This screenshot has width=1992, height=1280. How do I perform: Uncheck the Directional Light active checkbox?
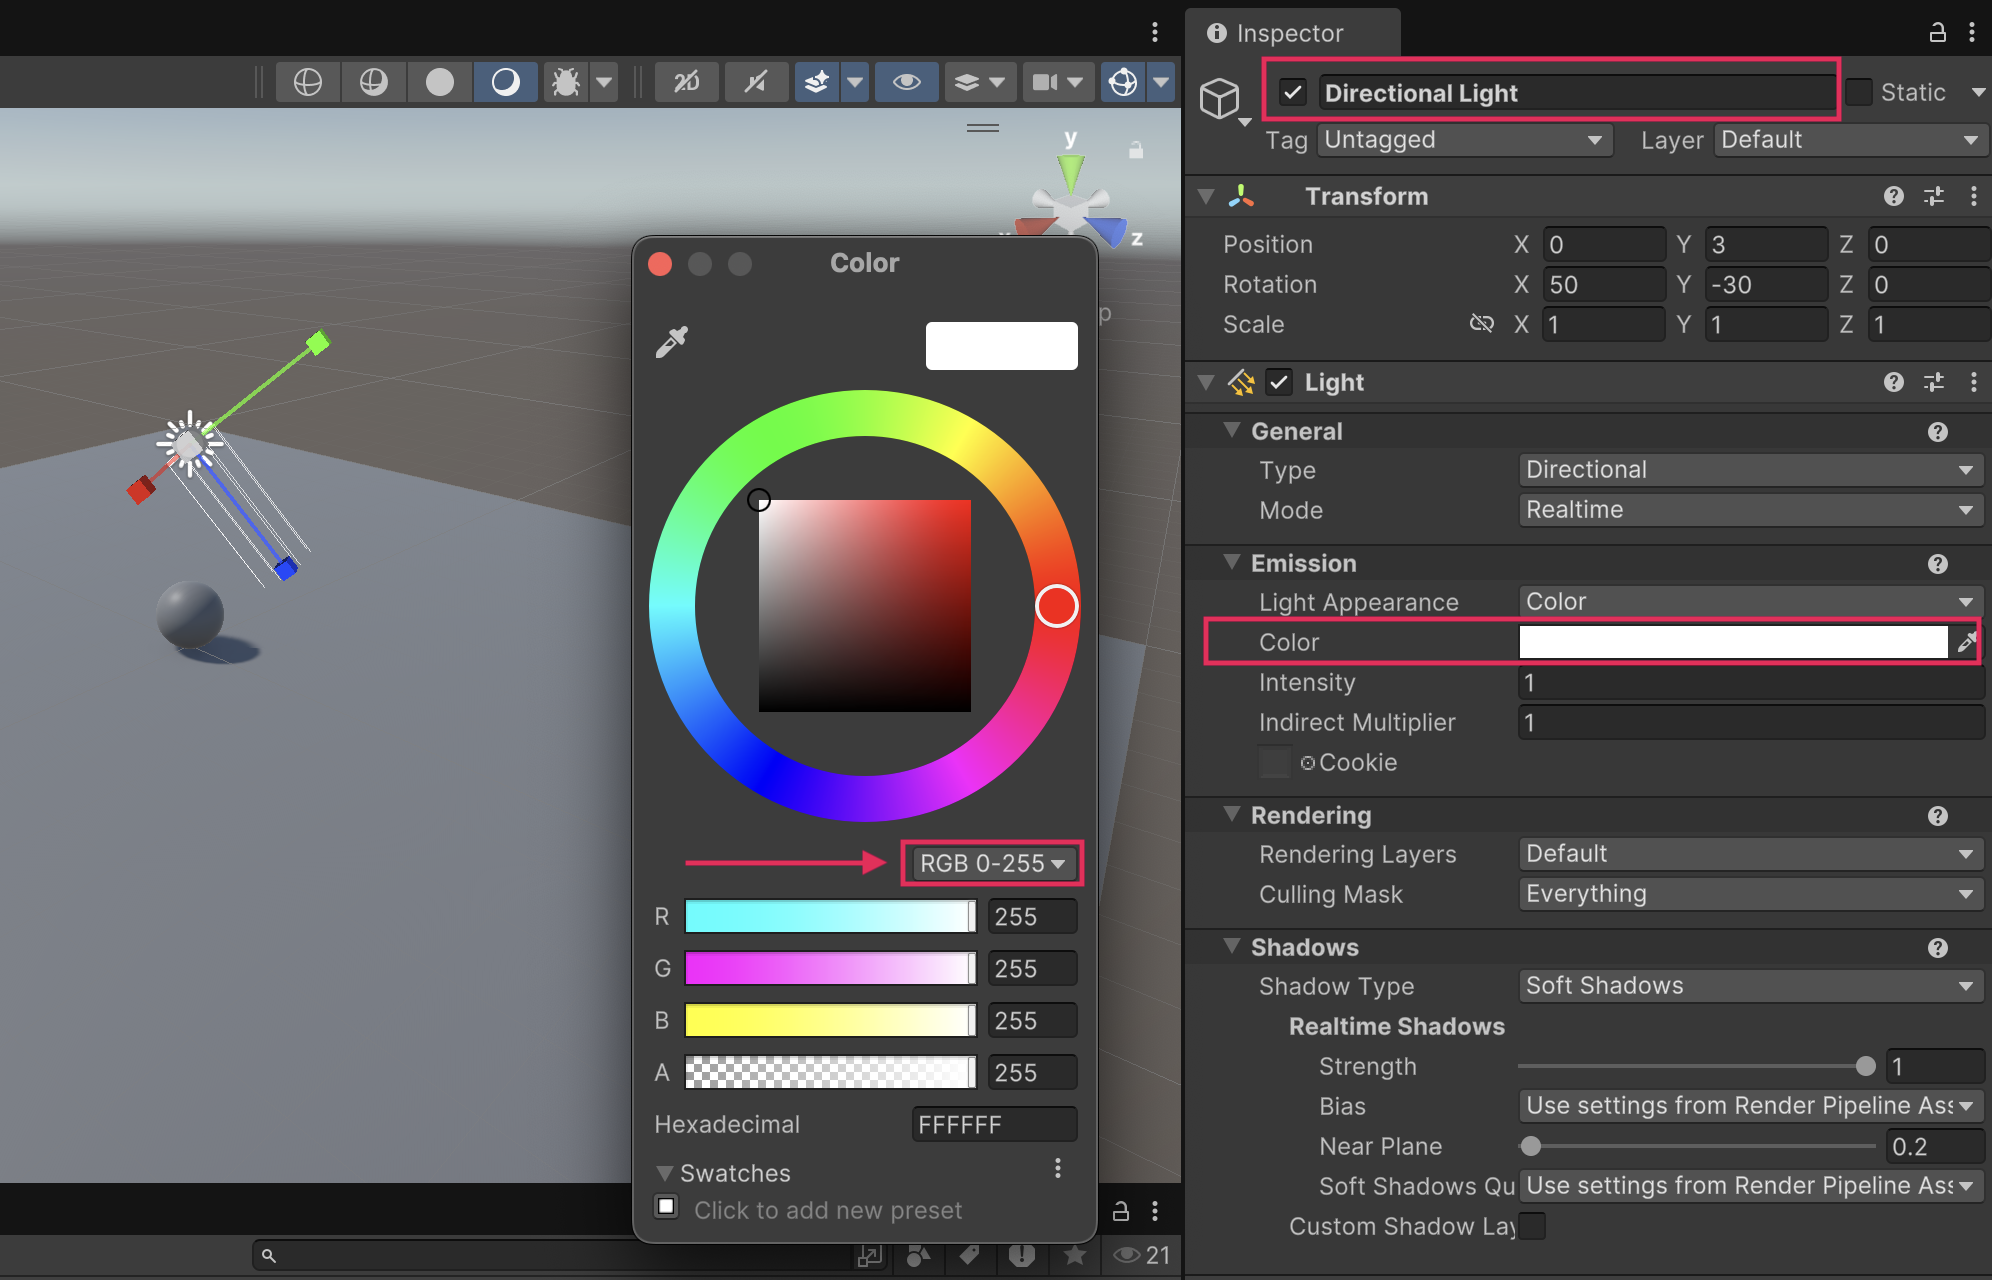click(1293, 93)
